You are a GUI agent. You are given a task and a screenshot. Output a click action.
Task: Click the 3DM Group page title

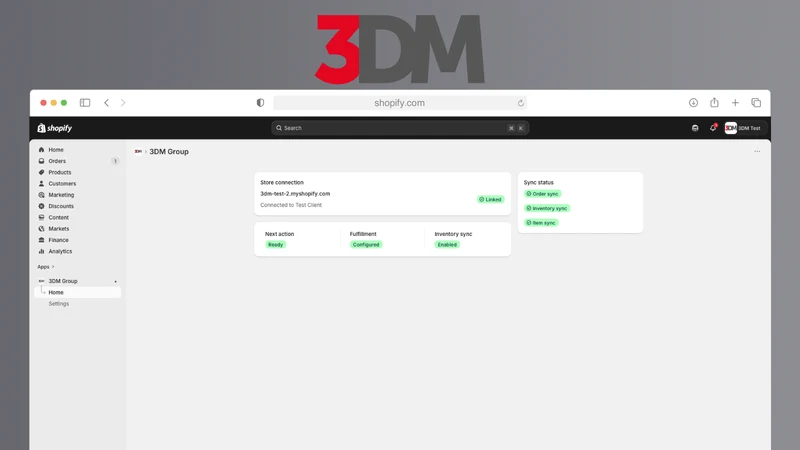click(x=169, y=152)
